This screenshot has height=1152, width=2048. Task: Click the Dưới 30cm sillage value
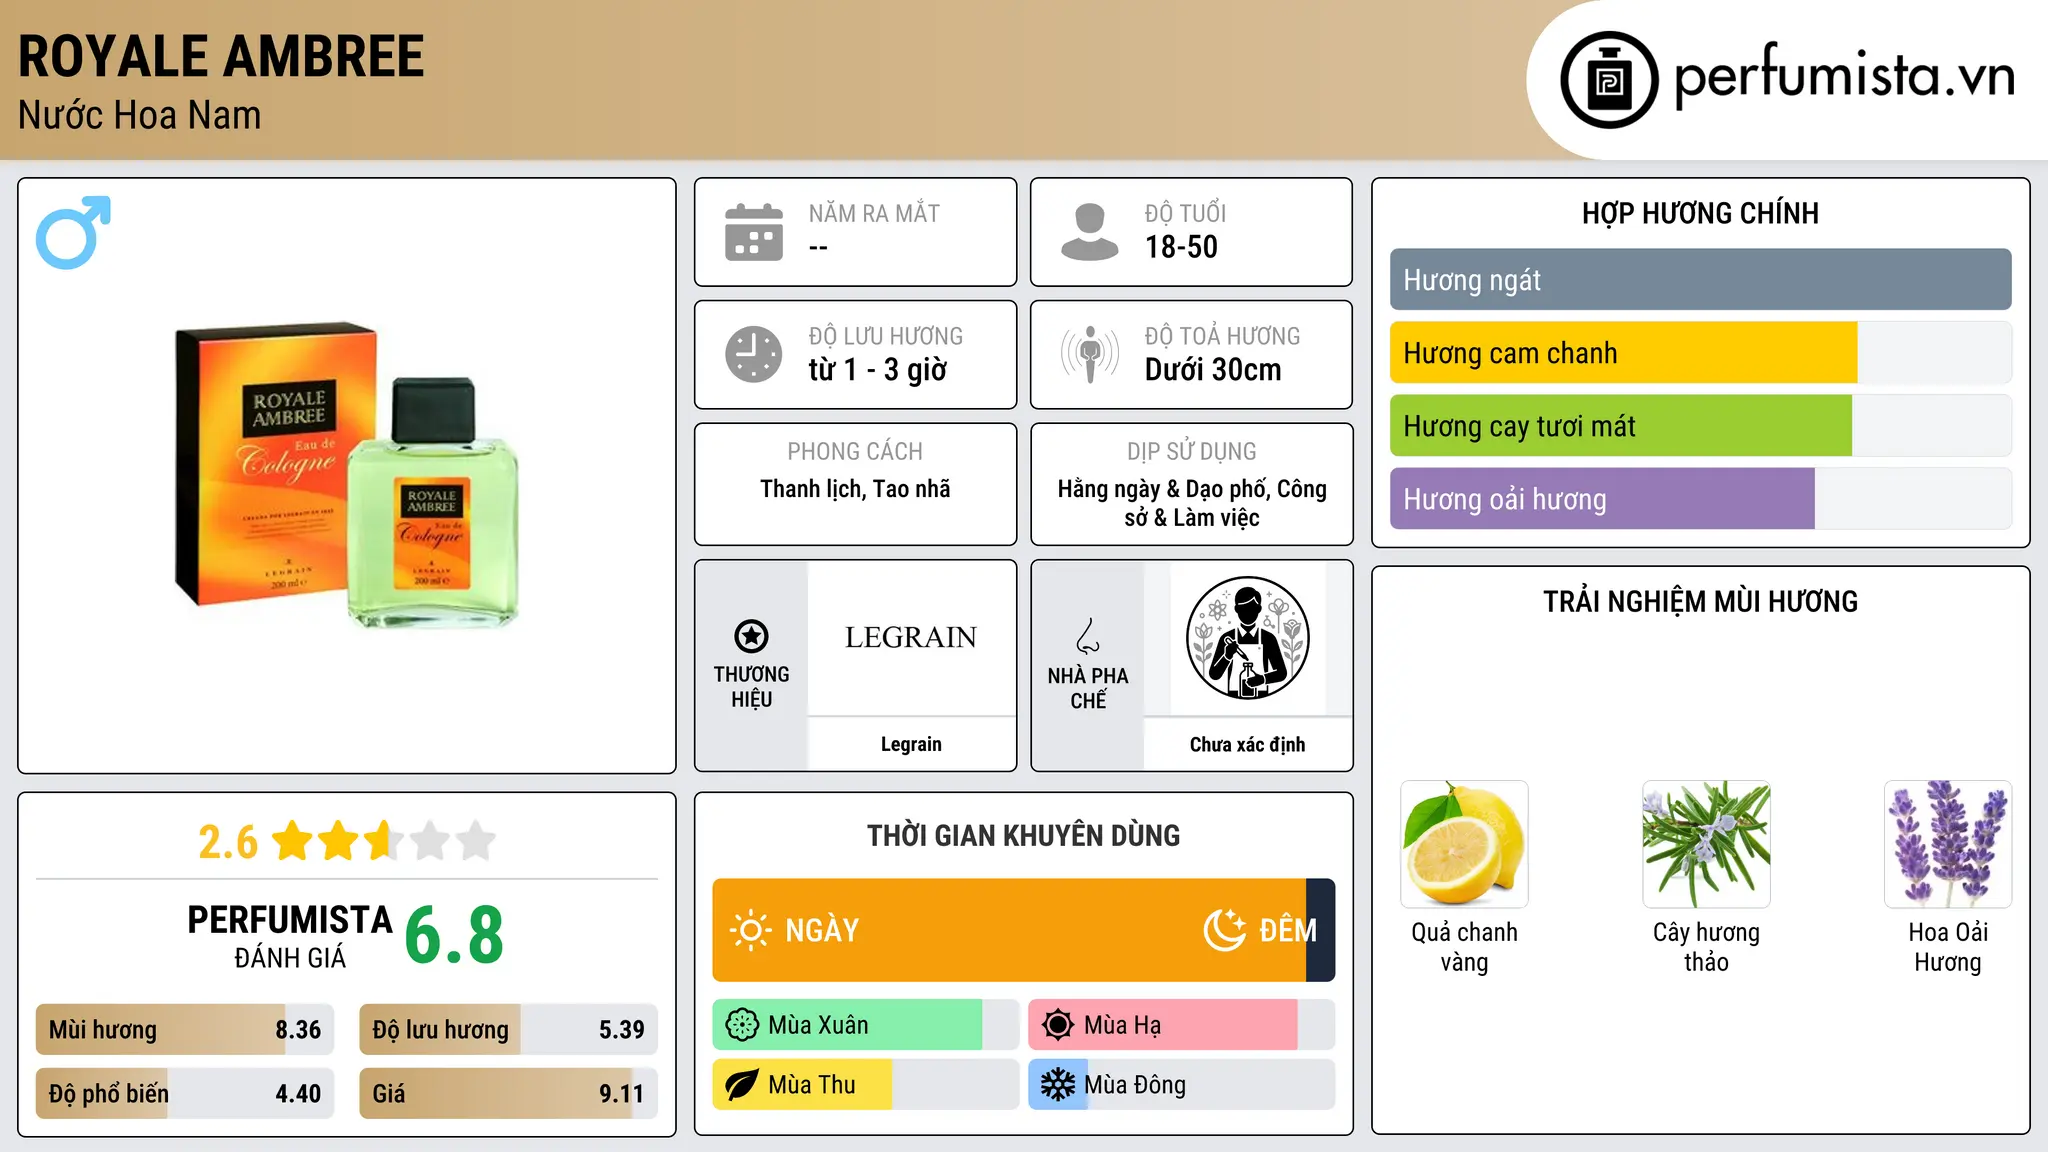tap(1213, 370)
